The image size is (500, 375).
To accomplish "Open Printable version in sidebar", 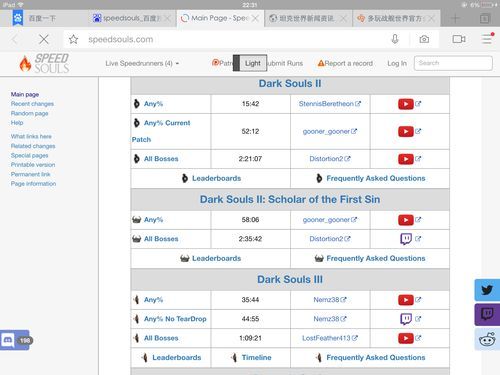I will pos(33,165).
